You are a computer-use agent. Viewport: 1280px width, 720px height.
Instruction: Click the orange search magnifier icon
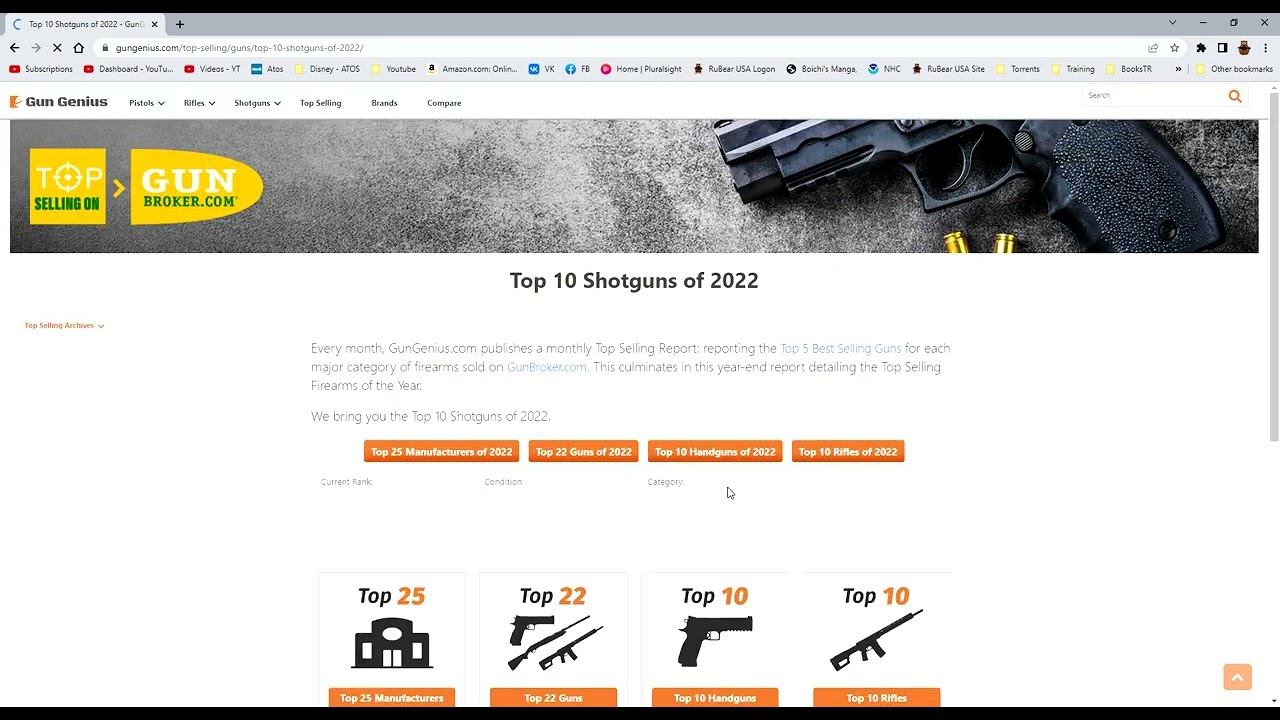(1235, 96)
